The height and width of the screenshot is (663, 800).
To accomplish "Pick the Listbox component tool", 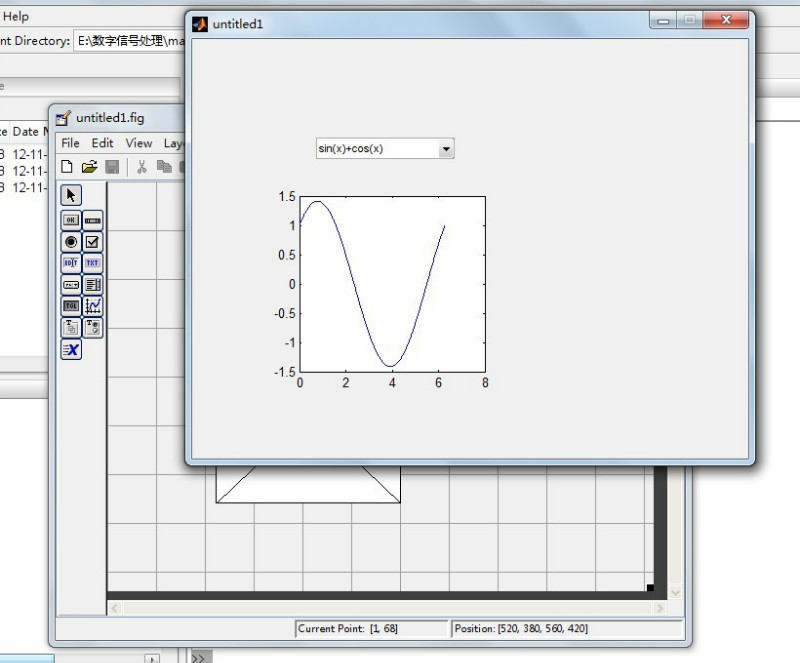I will tap(93, 285).
